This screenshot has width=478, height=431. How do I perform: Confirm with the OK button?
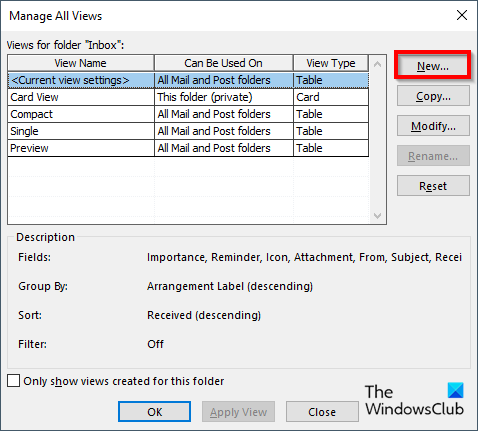coord(155,412)
